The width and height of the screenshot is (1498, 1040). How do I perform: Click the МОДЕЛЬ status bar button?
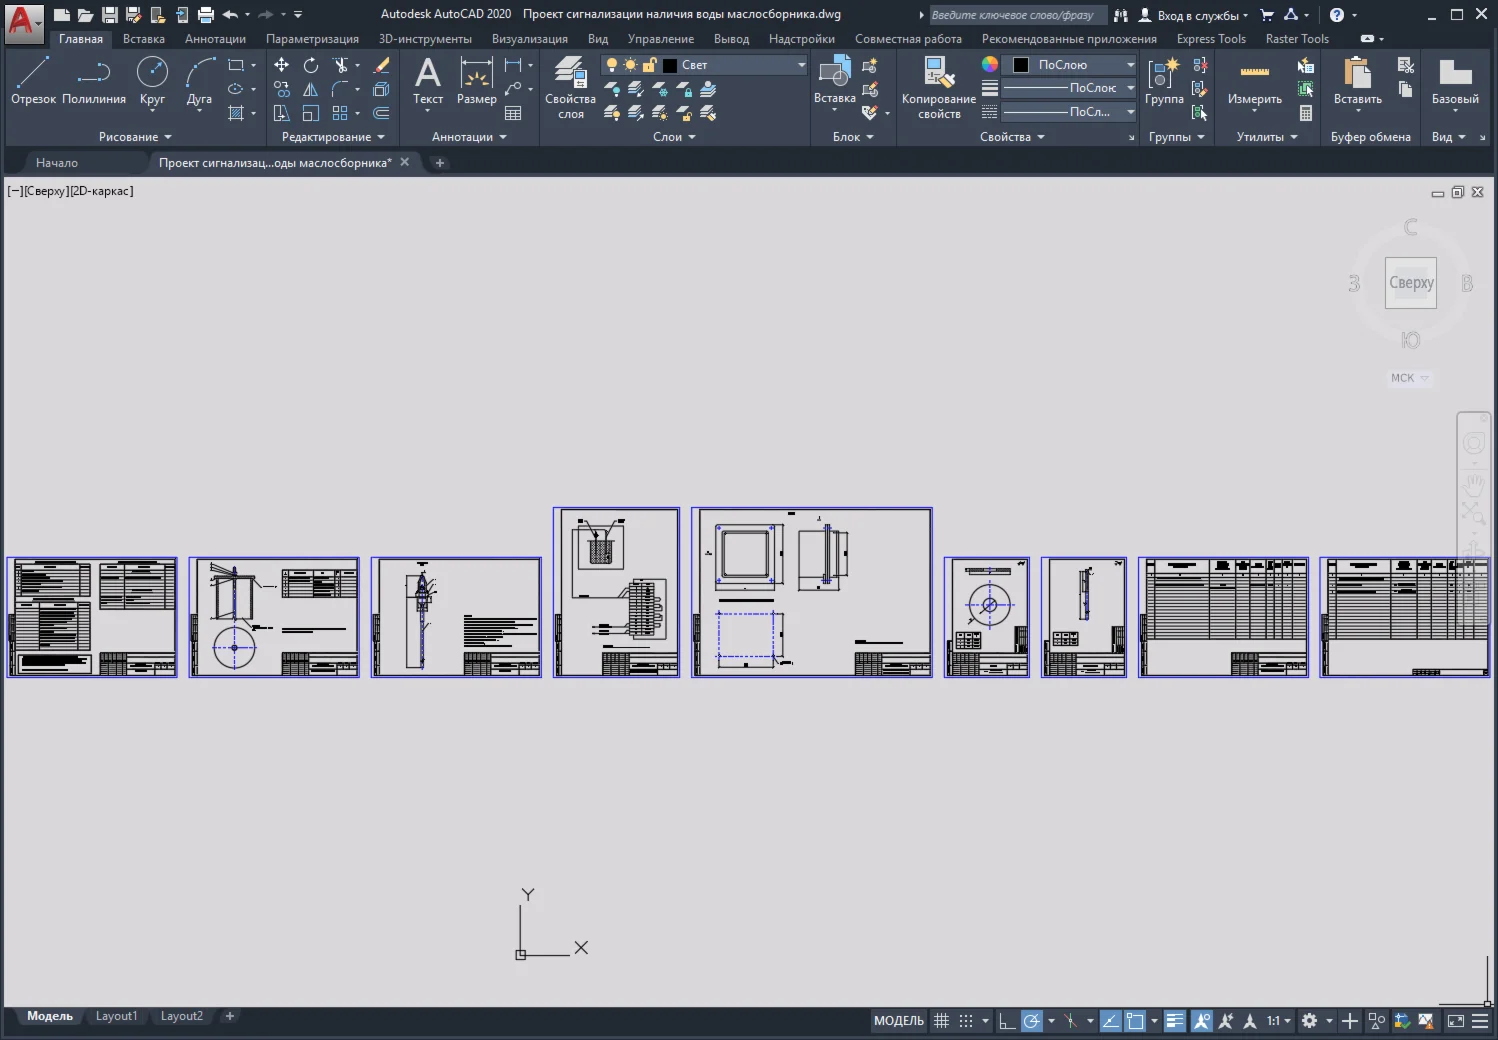(x=899, y=1021)
